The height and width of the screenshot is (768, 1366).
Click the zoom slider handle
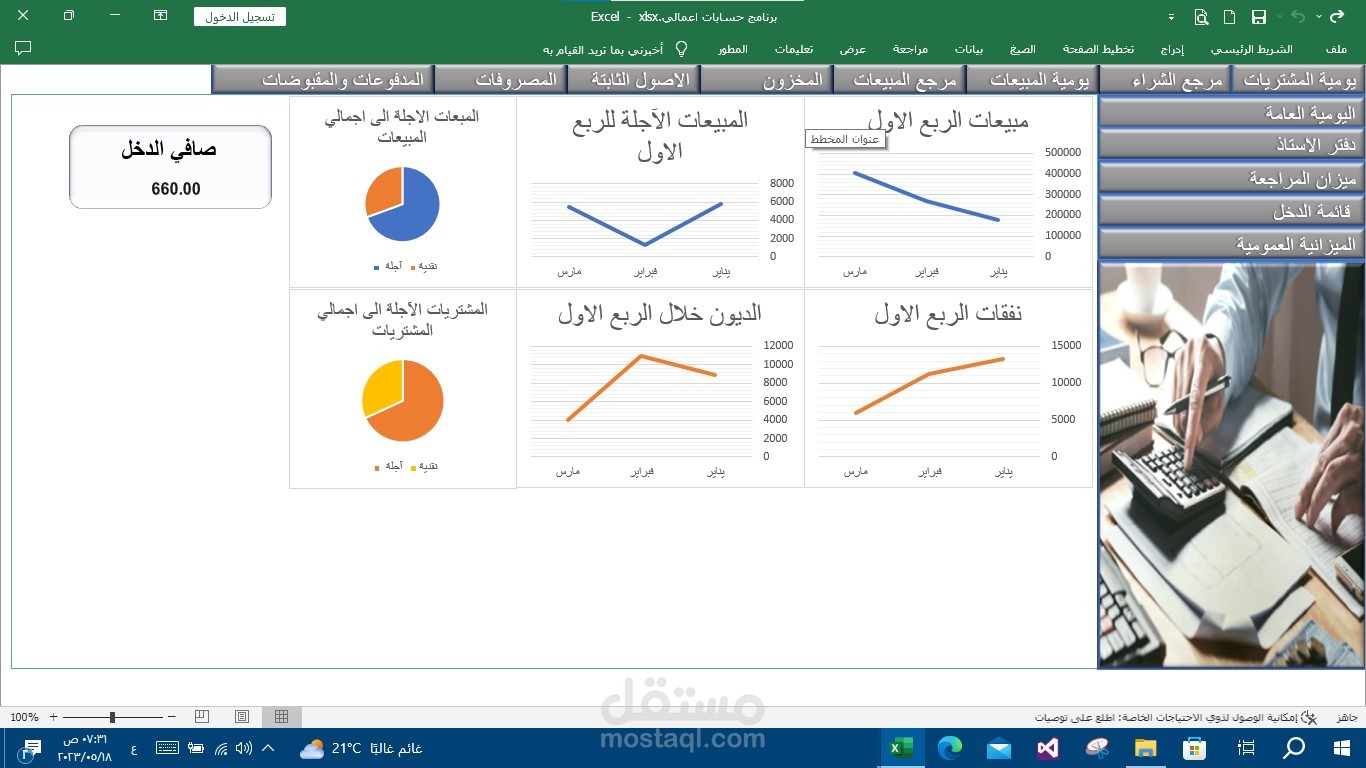click(112, 717)
